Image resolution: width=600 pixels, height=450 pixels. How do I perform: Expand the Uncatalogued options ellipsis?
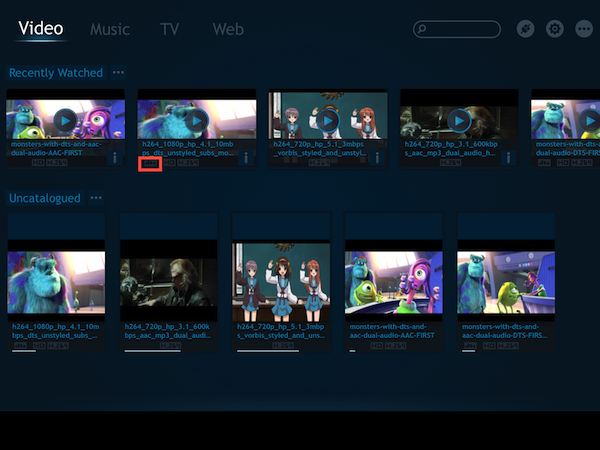coord(96,198)
